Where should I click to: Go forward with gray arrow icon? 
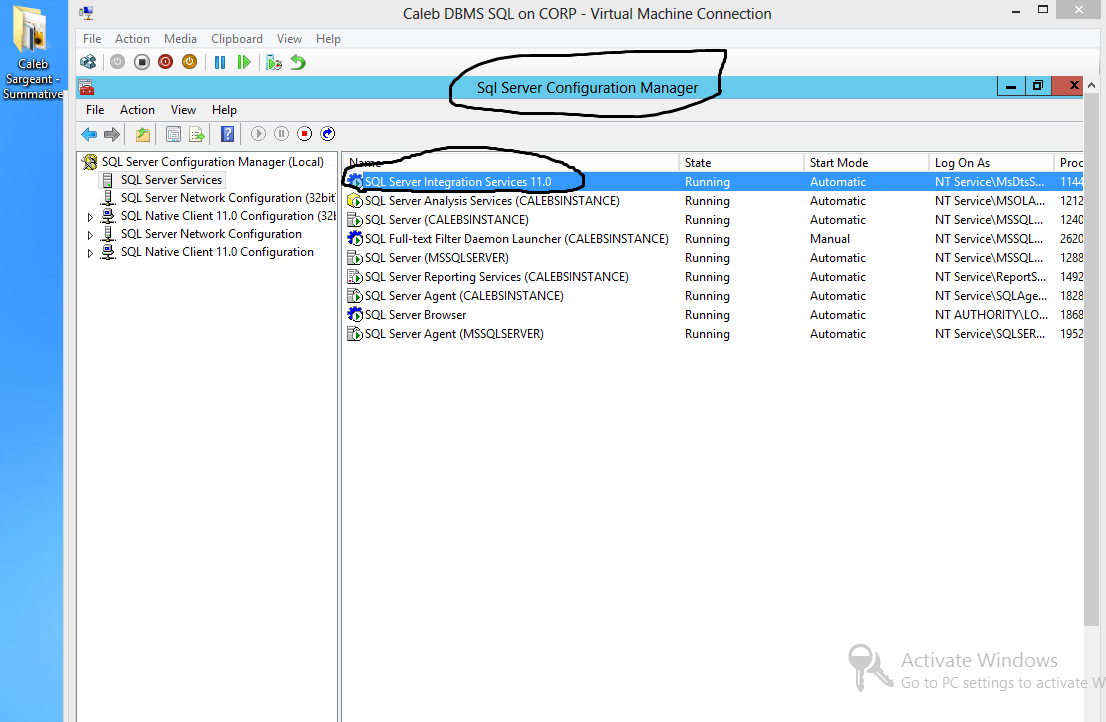tap(111, 134)
